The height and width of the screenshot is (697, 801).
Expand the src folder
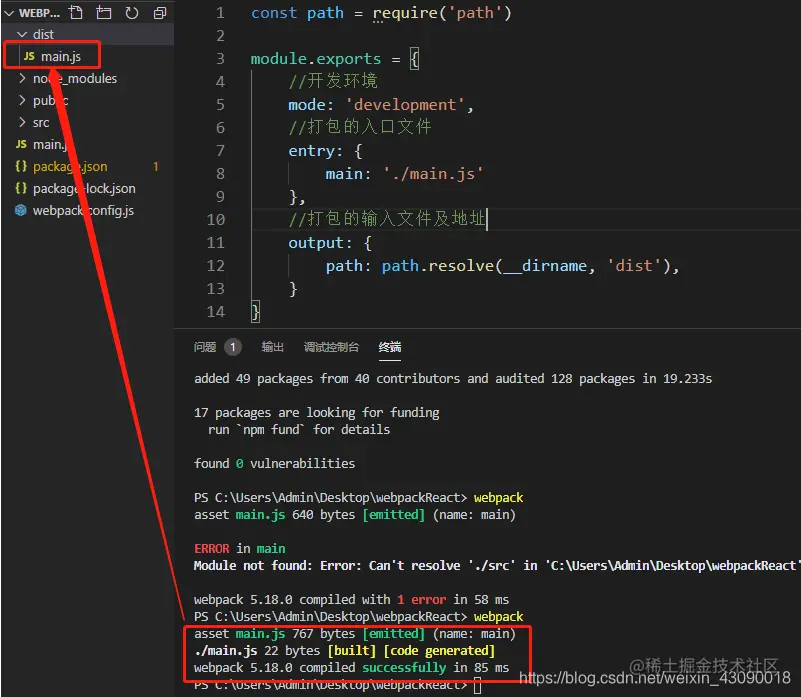point(41,123)
